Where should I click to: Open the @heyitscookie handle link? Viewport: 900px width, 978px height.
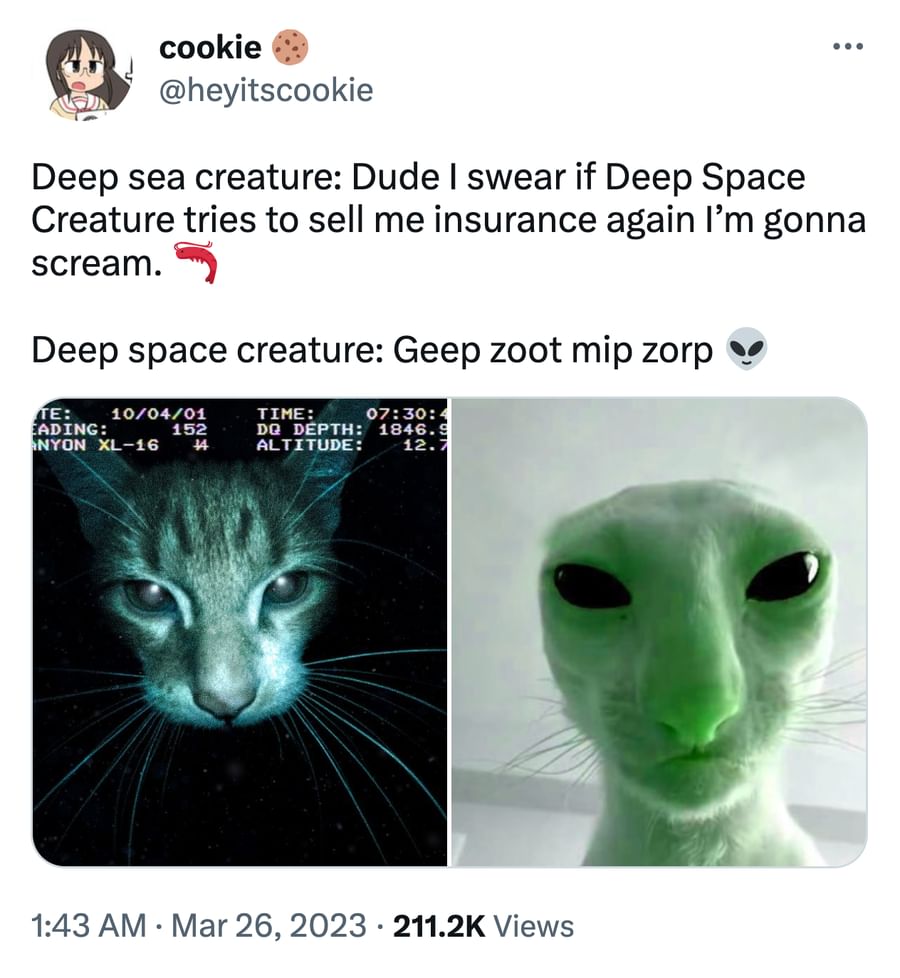coord(266,90)
